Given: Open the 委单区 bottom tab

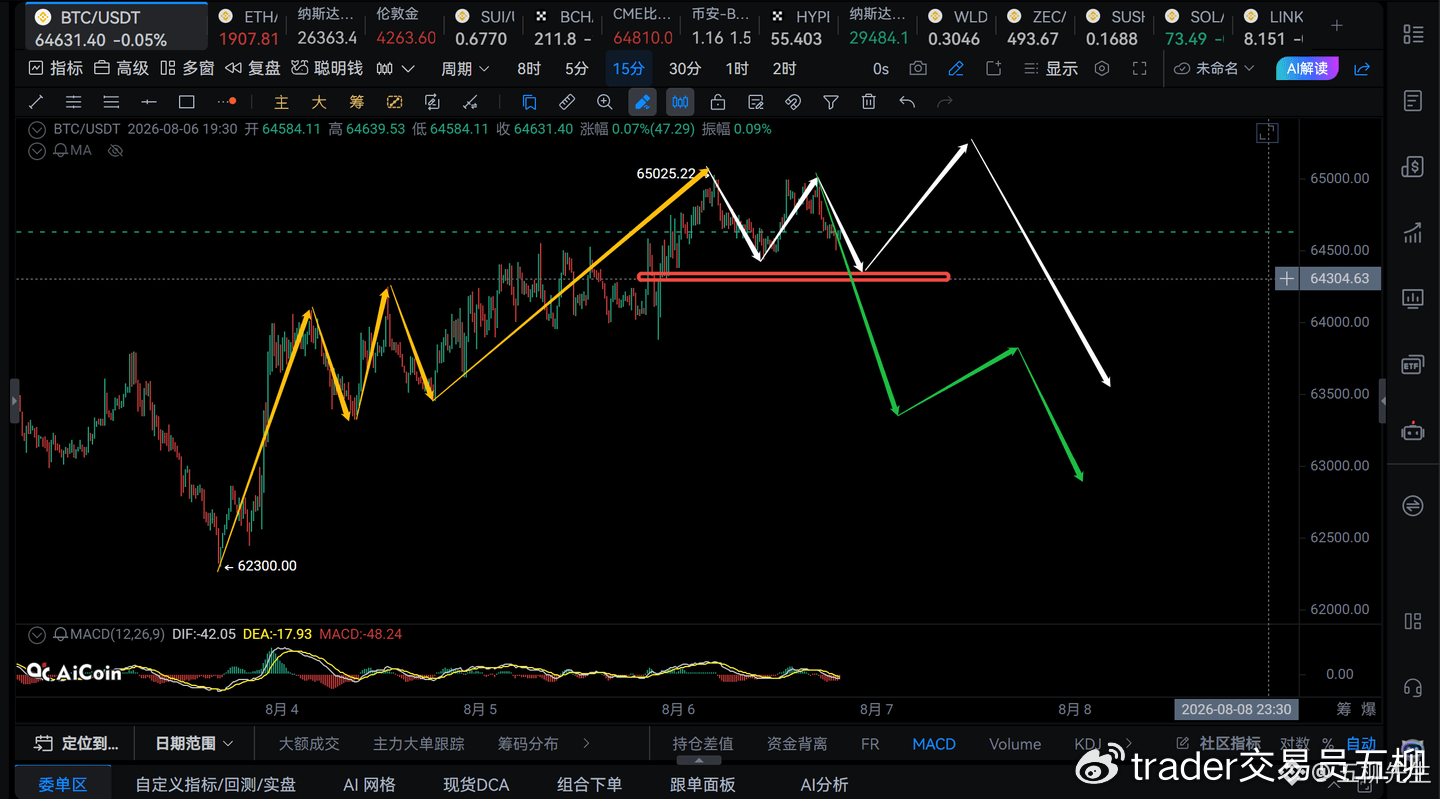Looking at the screenshot, I should [63, 785].
